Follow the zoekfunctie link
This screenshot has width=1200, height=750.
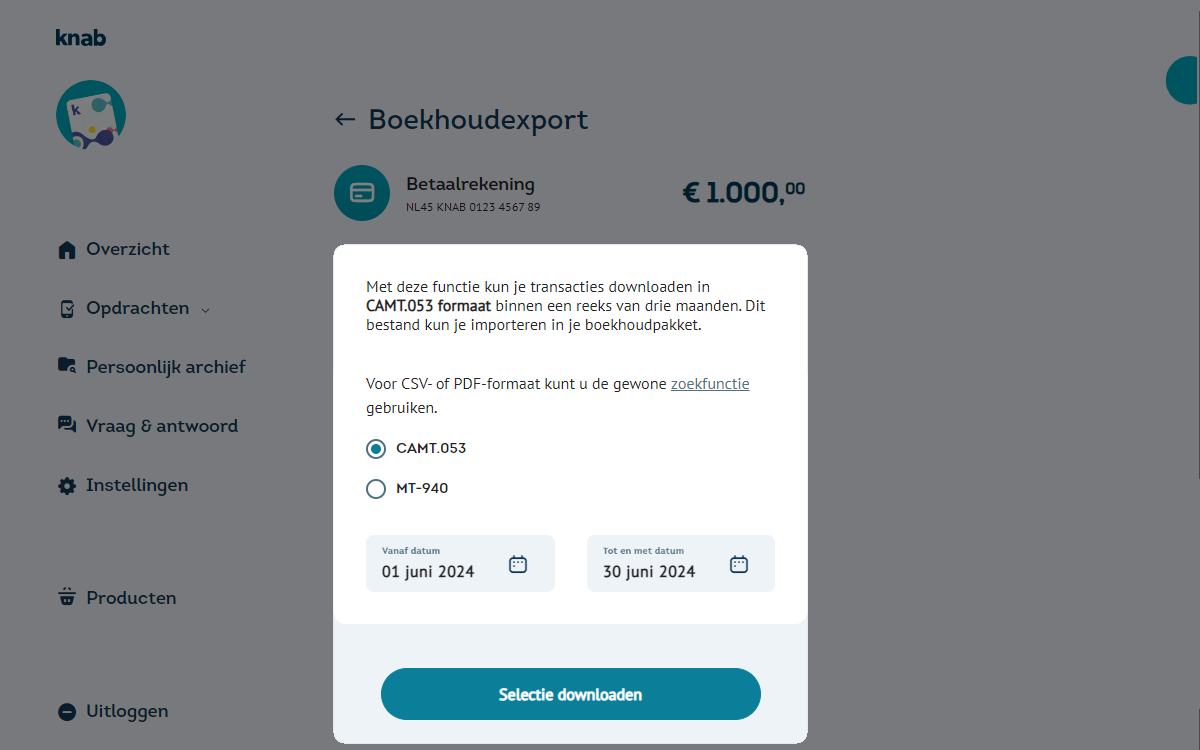(710, 384)
